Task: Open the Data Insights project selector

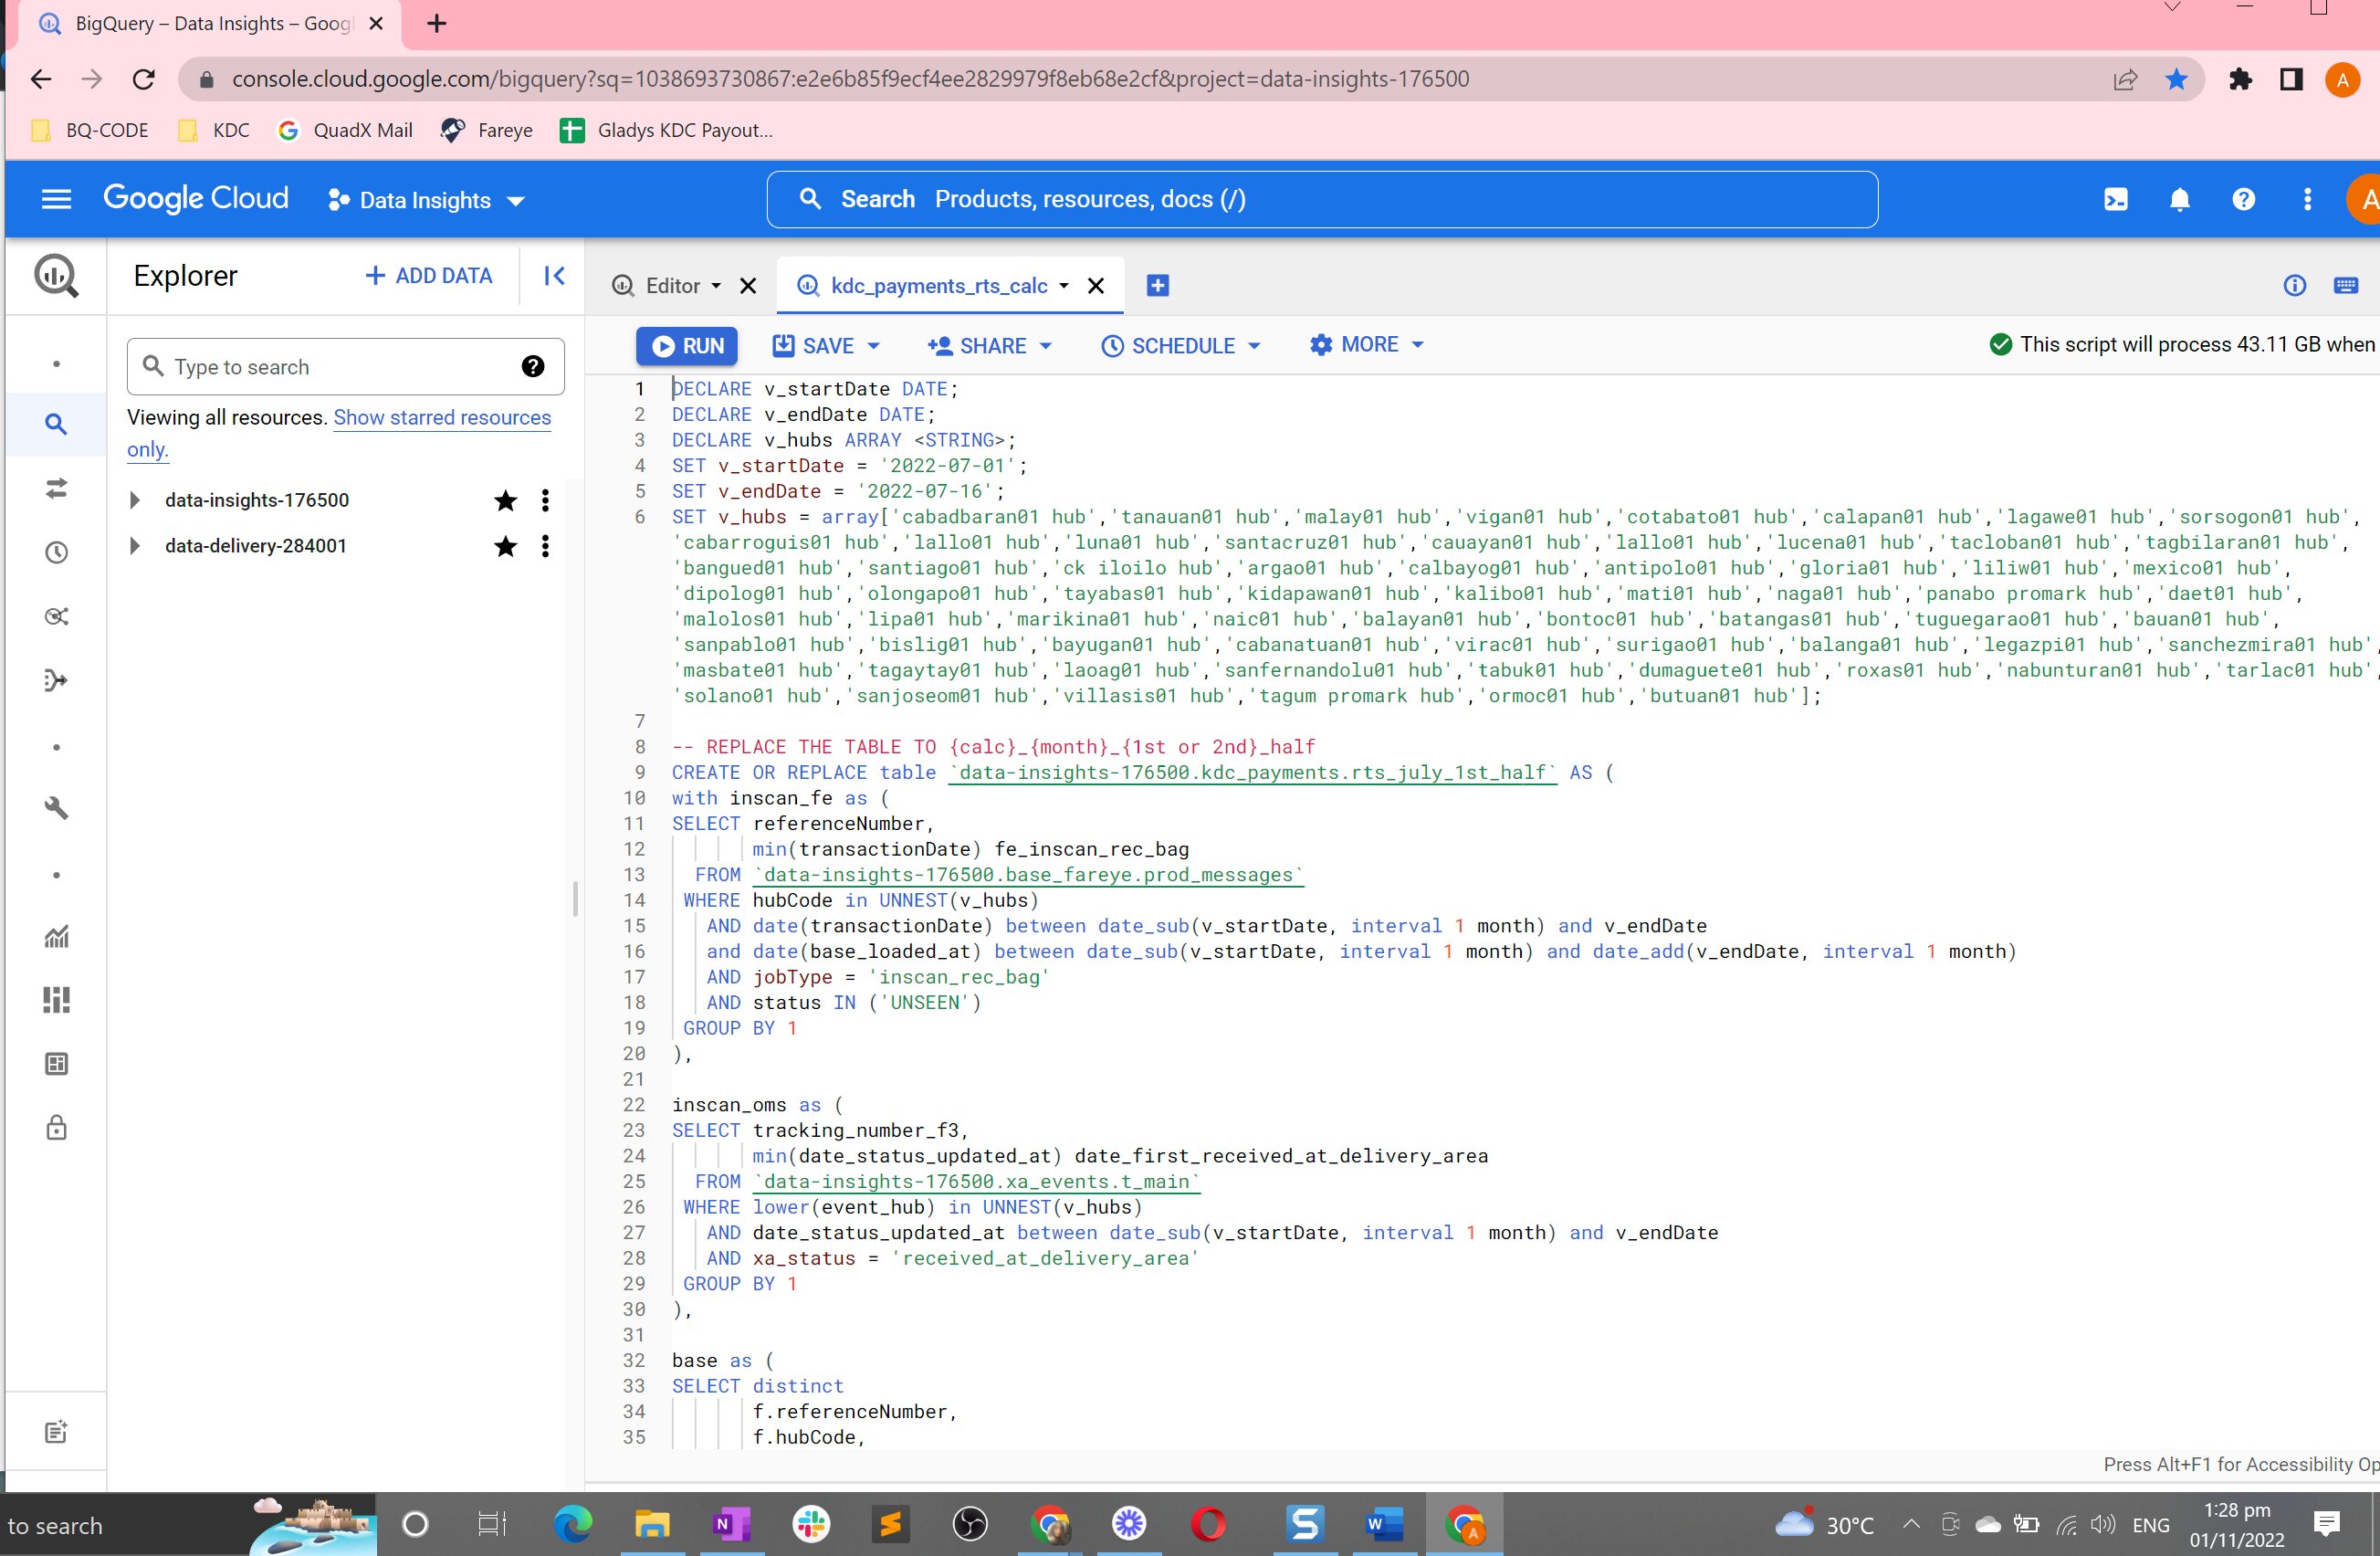Action: [425, 200]
